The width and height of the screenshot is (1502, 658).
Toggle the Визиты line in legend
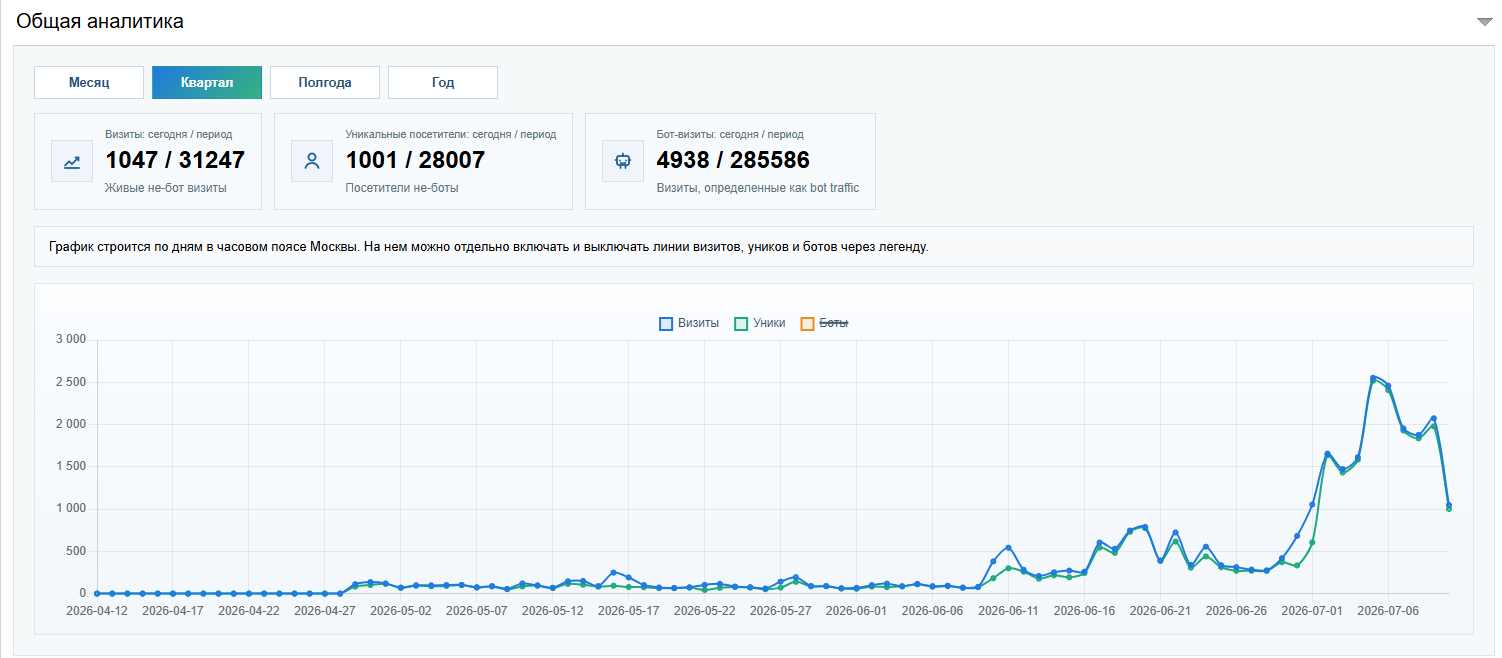(689, 323)
